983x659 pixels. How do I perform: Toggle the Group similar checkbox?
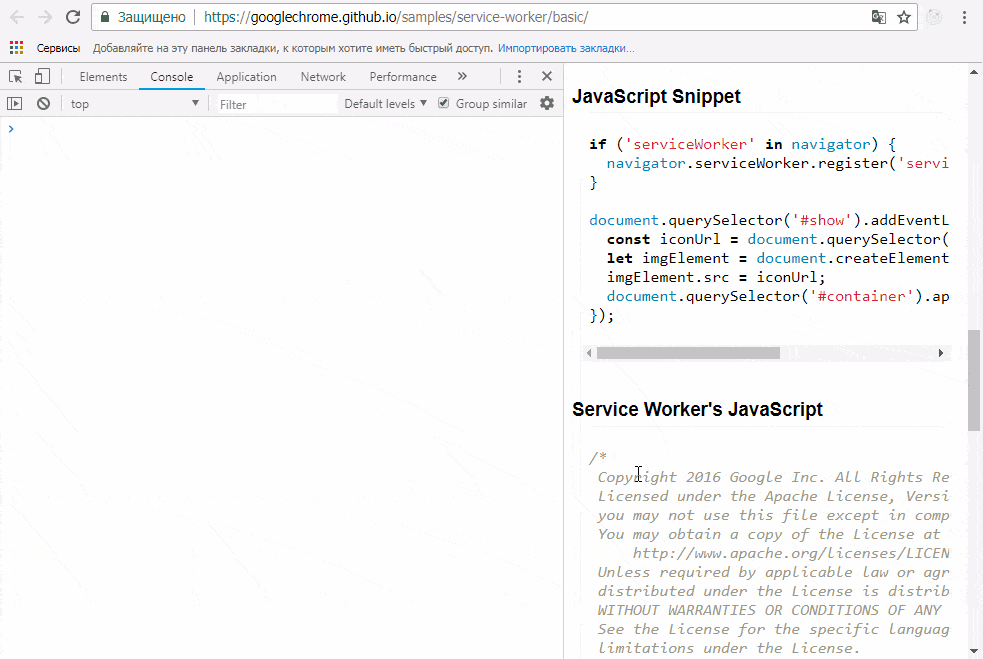(x=443, y=103)
